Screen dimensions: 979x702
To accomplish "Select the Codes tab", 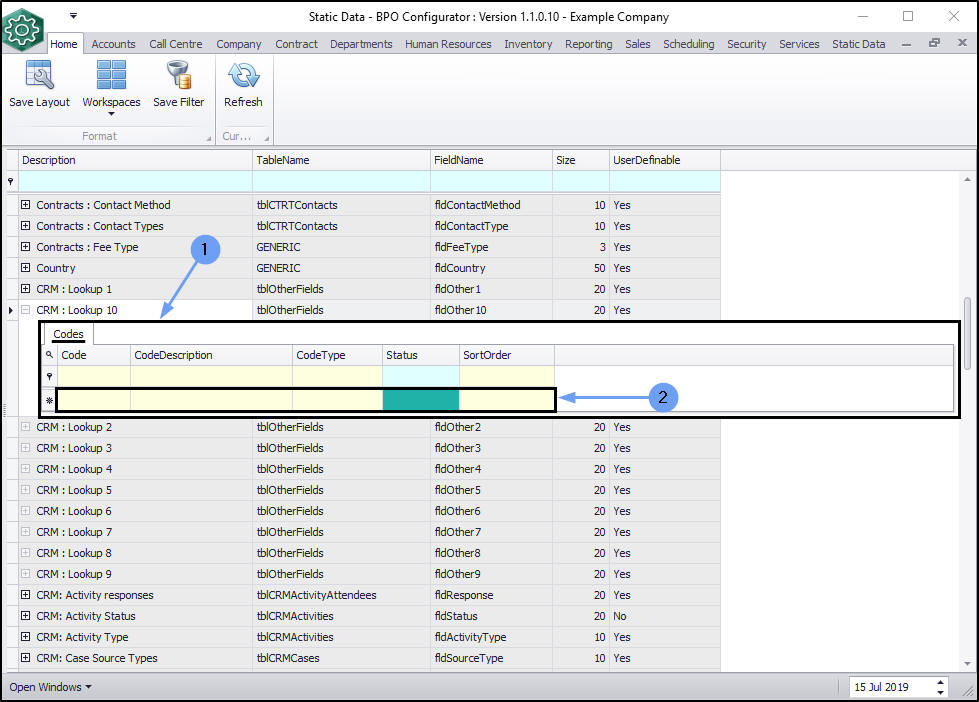I will [x=69, y=333].
